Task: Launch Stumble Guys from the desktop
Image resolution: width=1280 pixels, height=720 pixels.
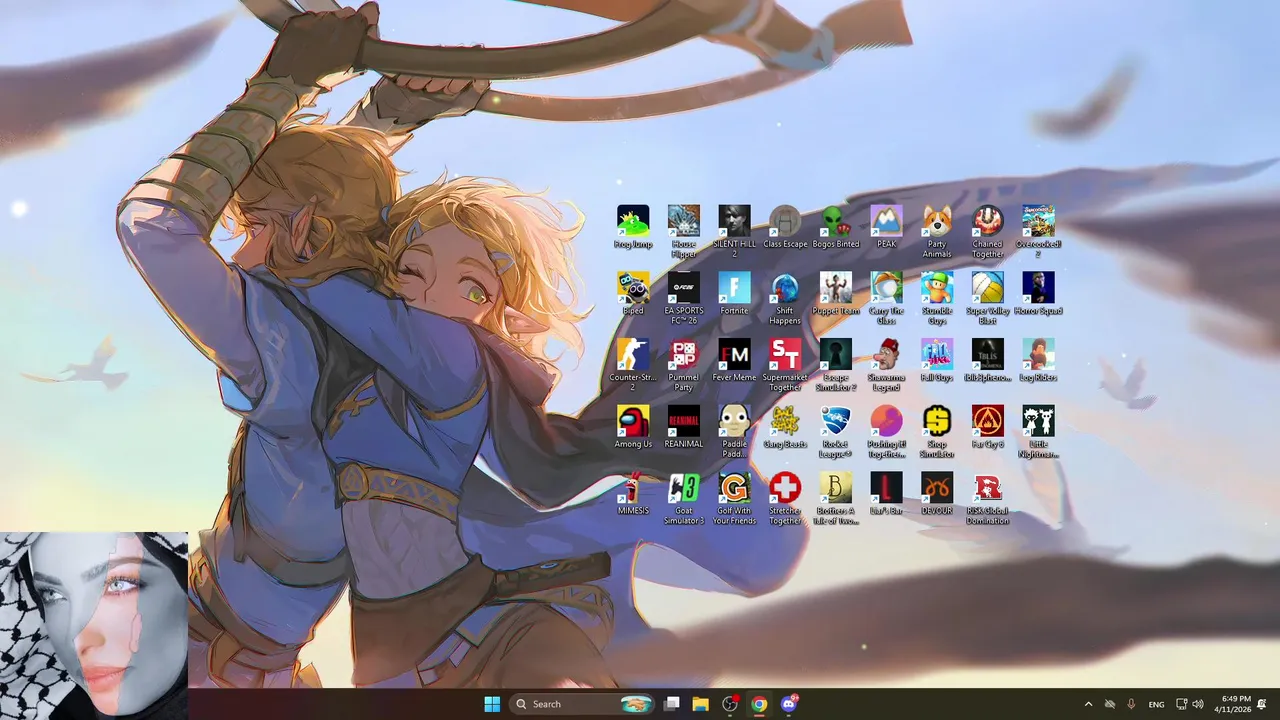Action: 937,299
